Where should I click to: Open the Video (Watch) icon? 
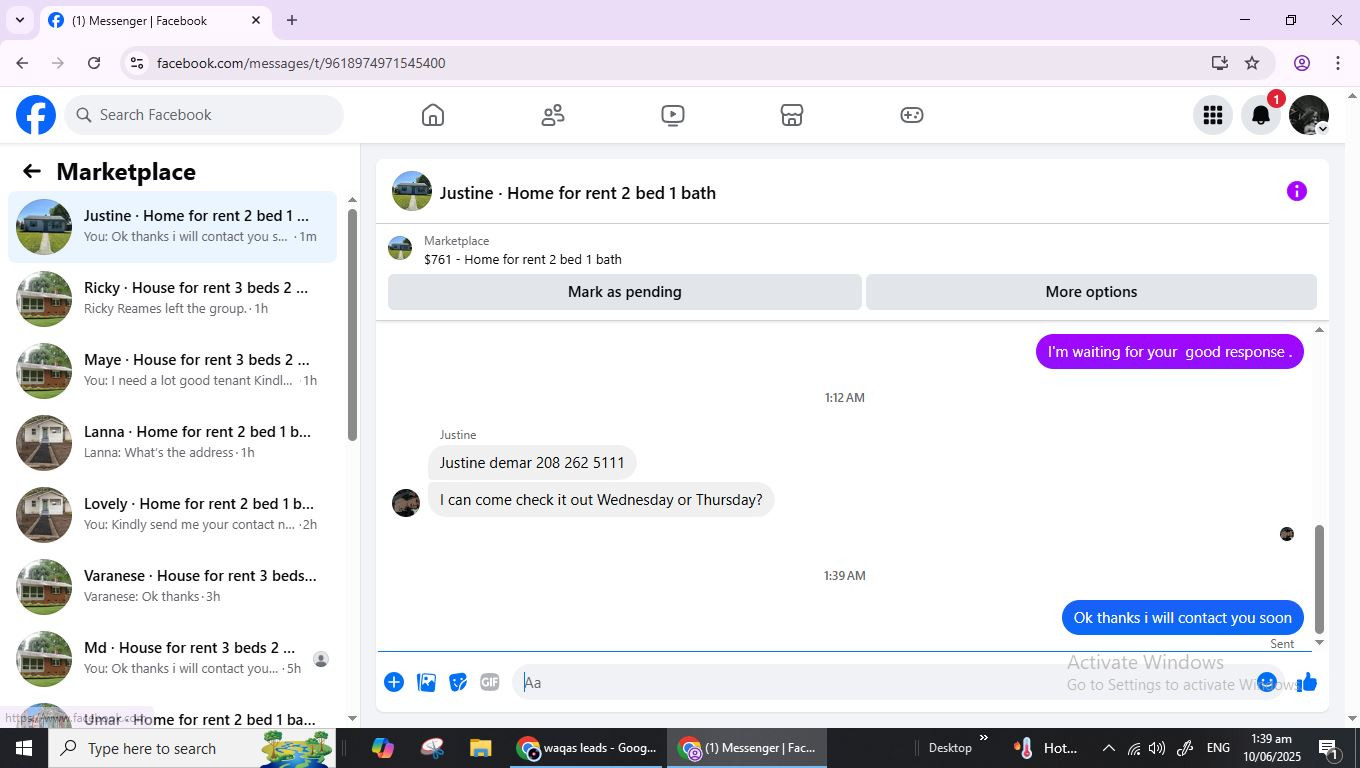[673, 115]
